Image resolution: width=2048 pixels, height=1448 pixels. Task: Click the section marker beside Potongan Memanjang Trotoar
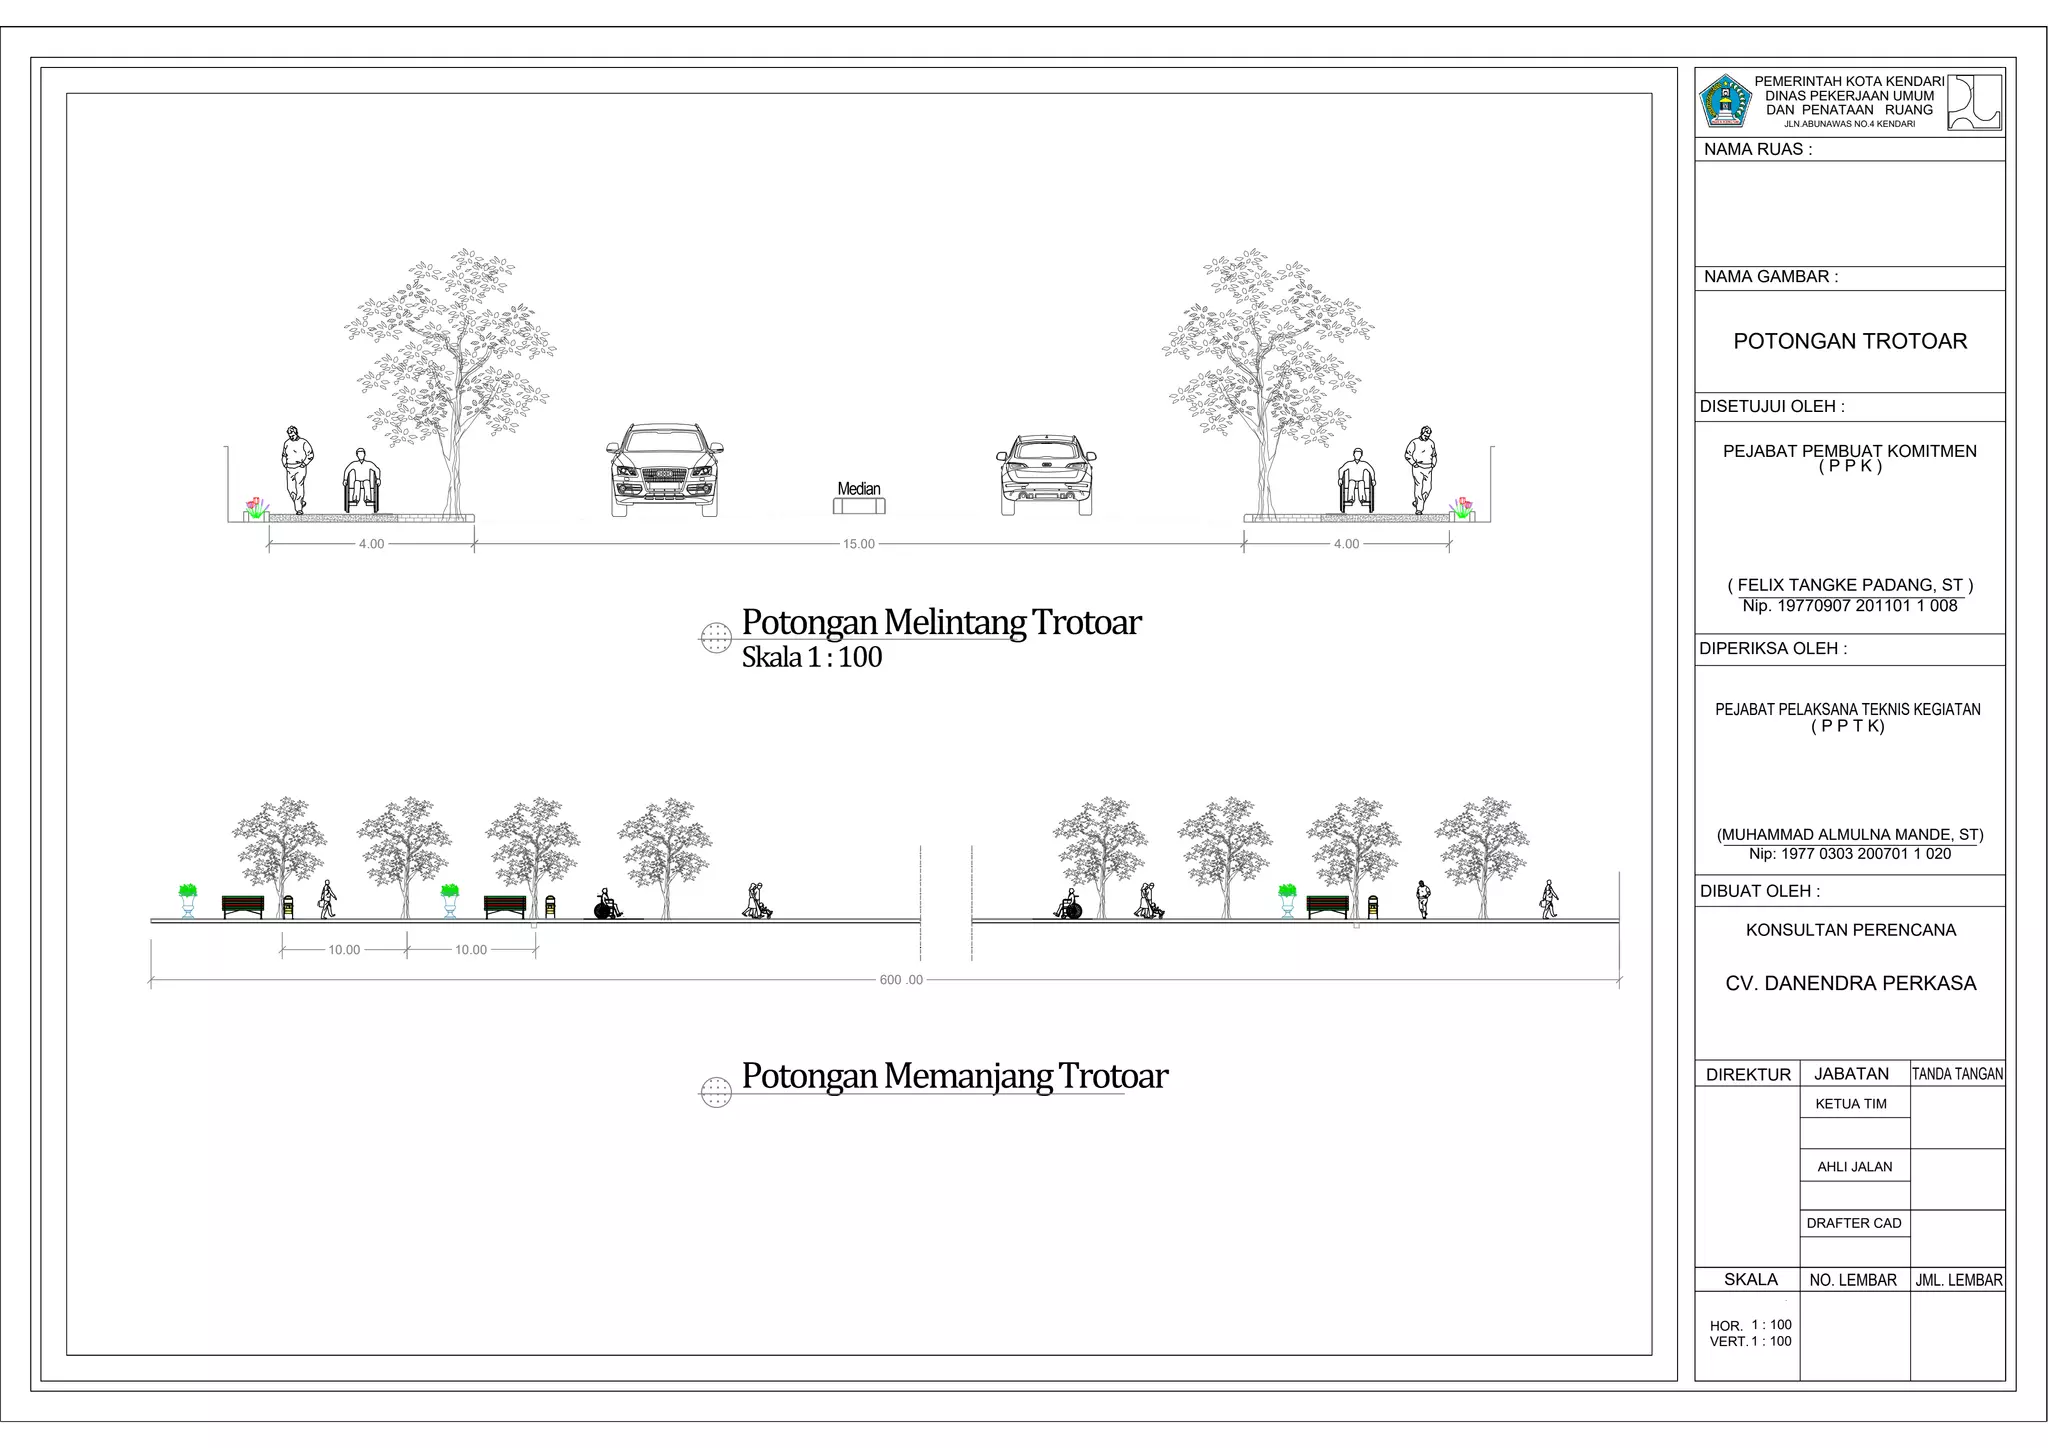point(715,1092)
